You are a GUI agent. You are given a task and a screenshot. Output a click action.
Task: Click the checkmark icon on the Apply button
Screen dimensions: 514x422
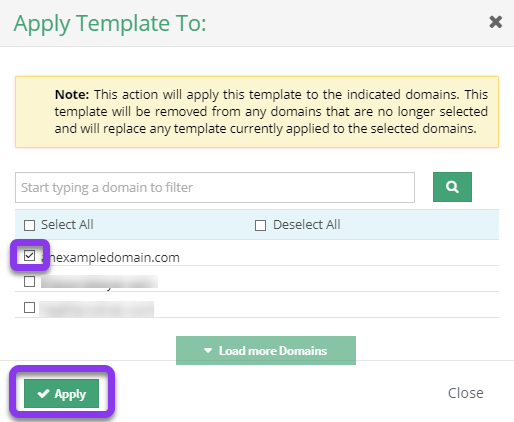(x=43, y=394)
